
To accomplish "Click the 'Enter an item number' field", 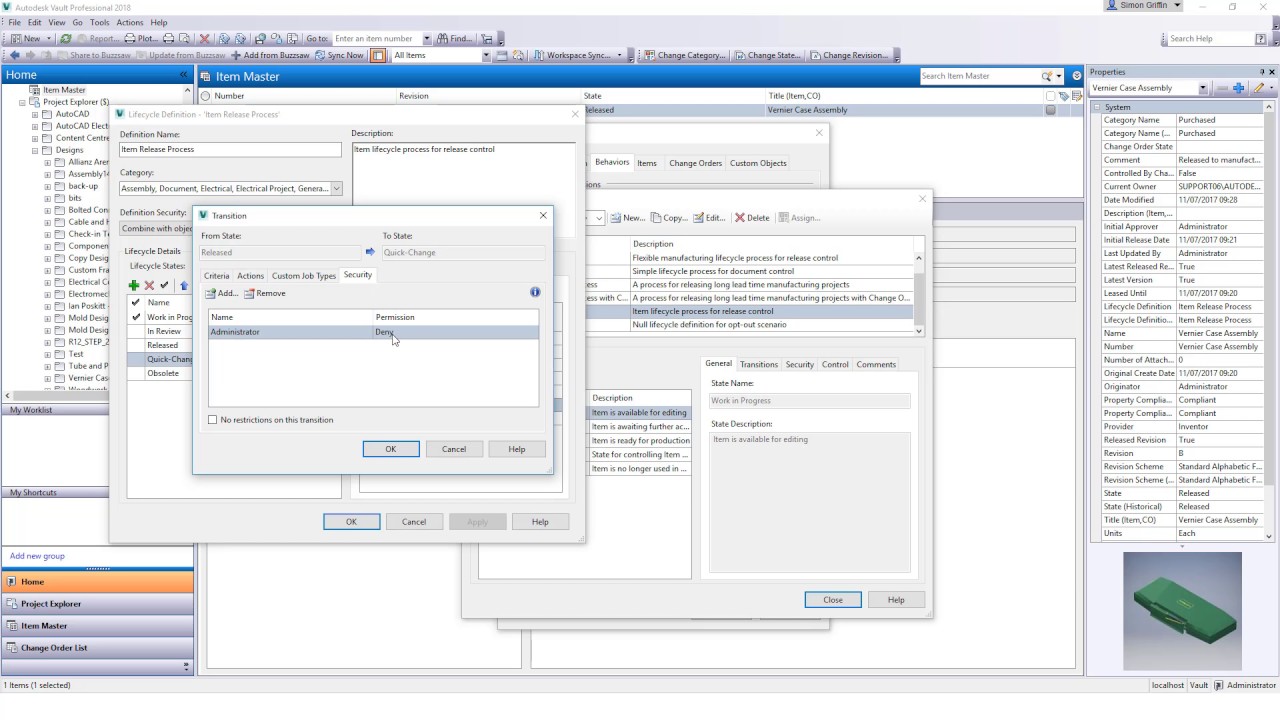I will coord(377,39).
